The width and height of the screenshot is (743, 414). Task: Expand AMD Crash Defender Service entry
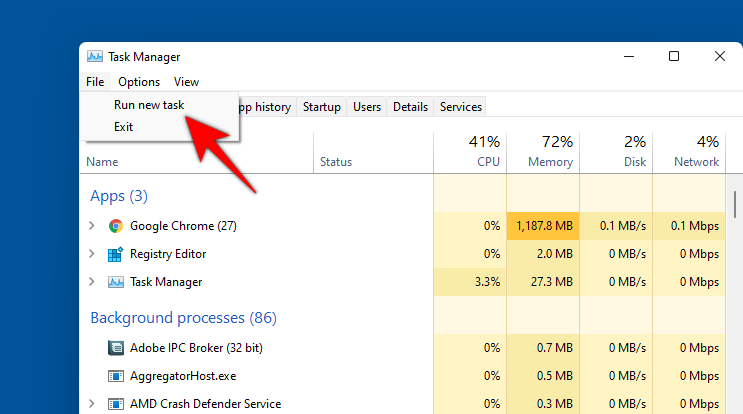click(93, 404)
